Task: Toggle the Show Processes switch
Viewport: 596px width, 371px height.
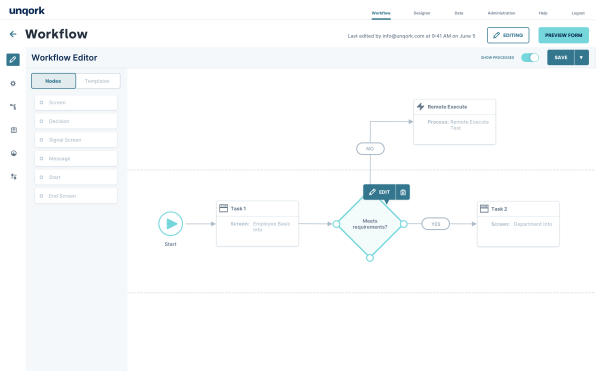Action: [530, 57]
